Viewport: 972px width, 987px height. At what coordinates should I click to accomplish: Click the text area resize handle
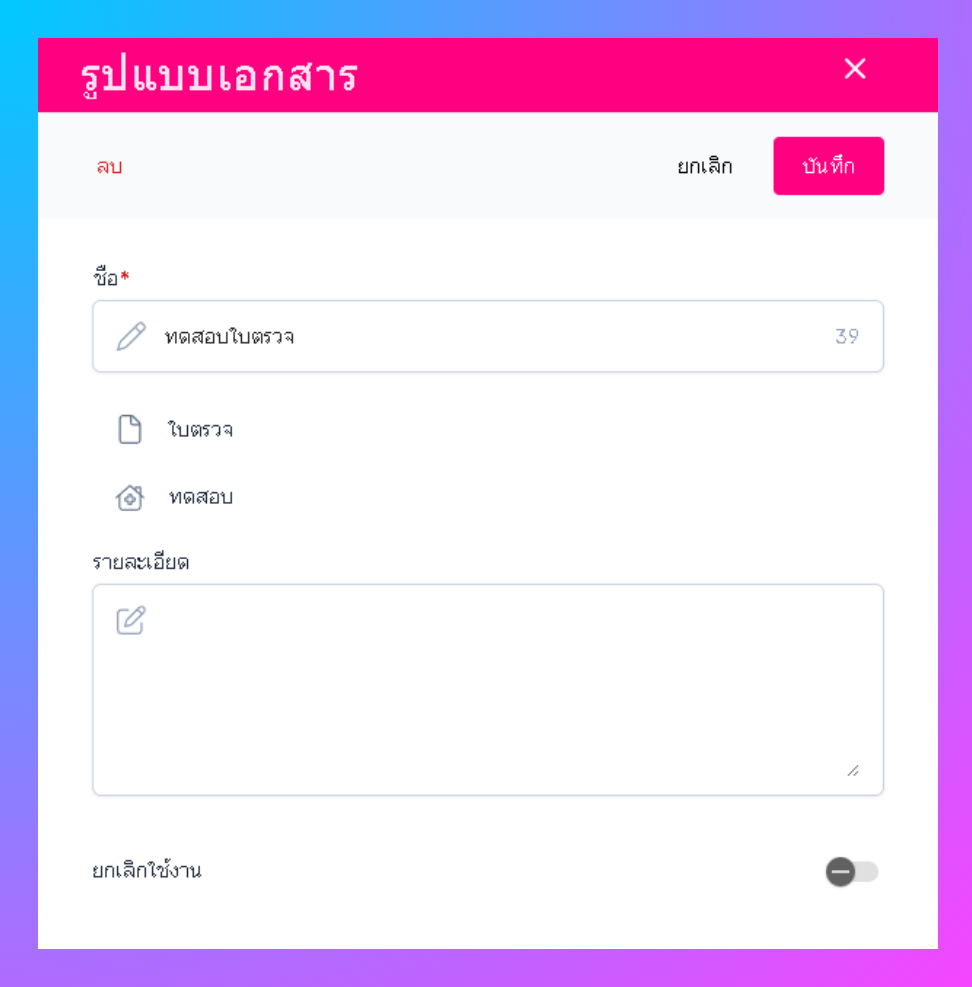click(x=853, y=770)
